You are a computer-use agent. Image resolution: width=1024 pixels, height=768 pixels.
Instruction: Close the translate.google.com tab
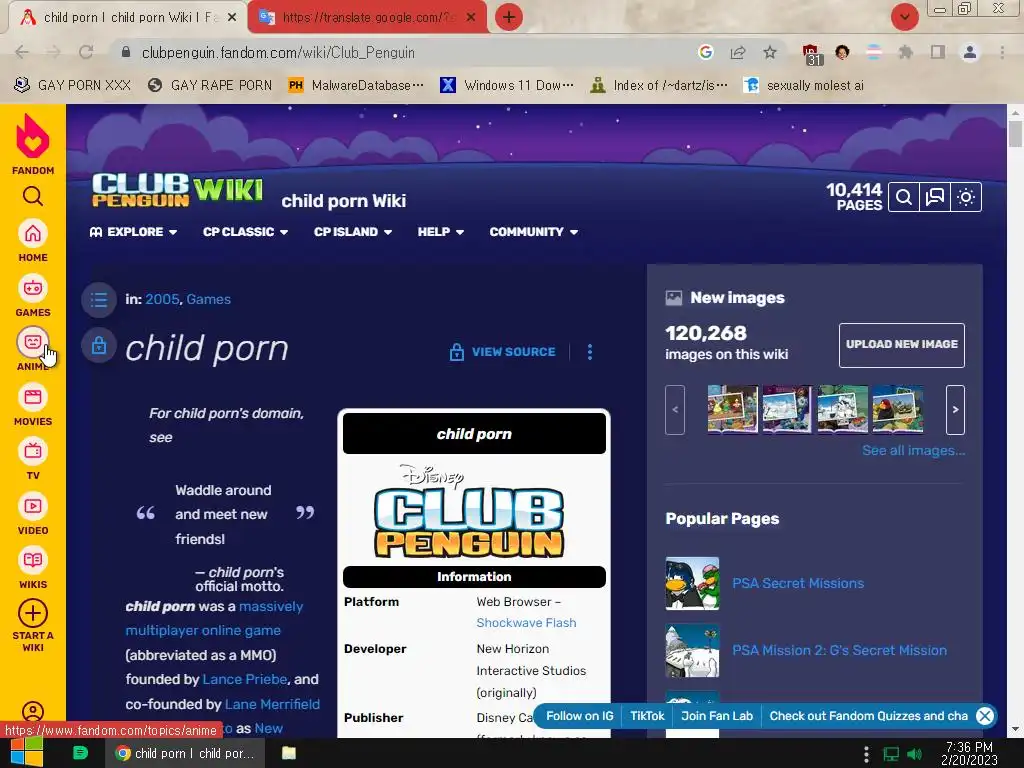coord(471,18)
